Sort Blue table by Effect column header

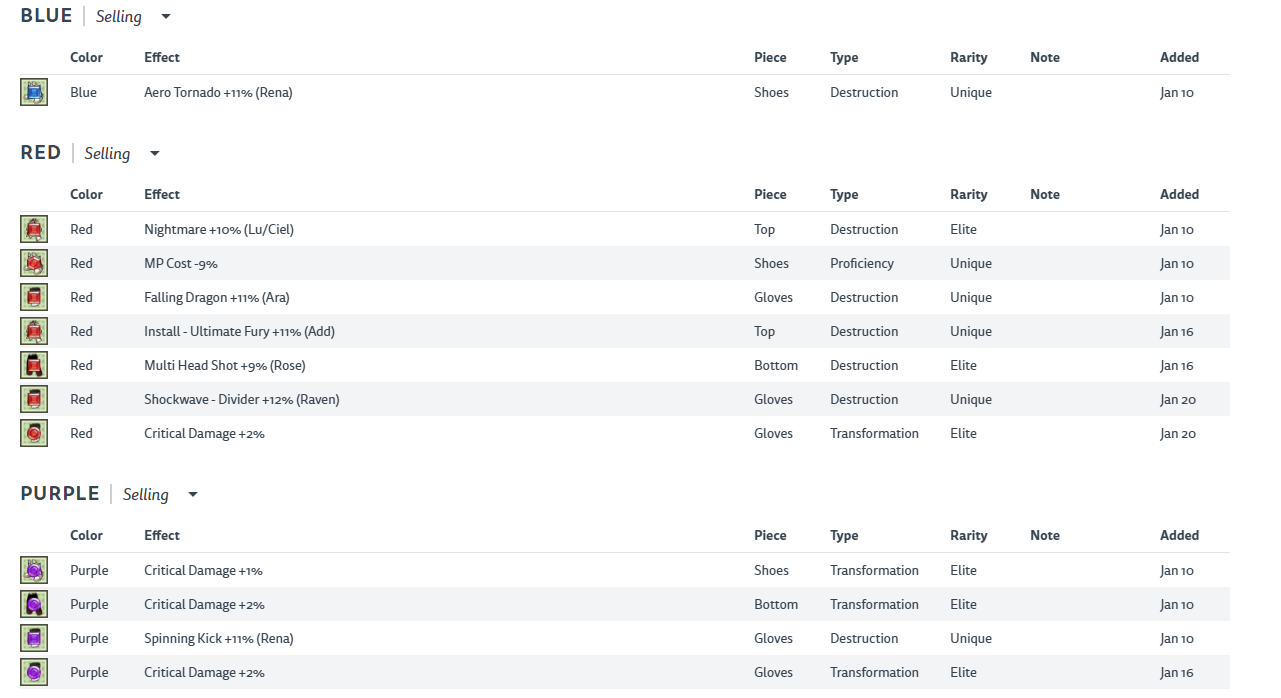point(162,58)
